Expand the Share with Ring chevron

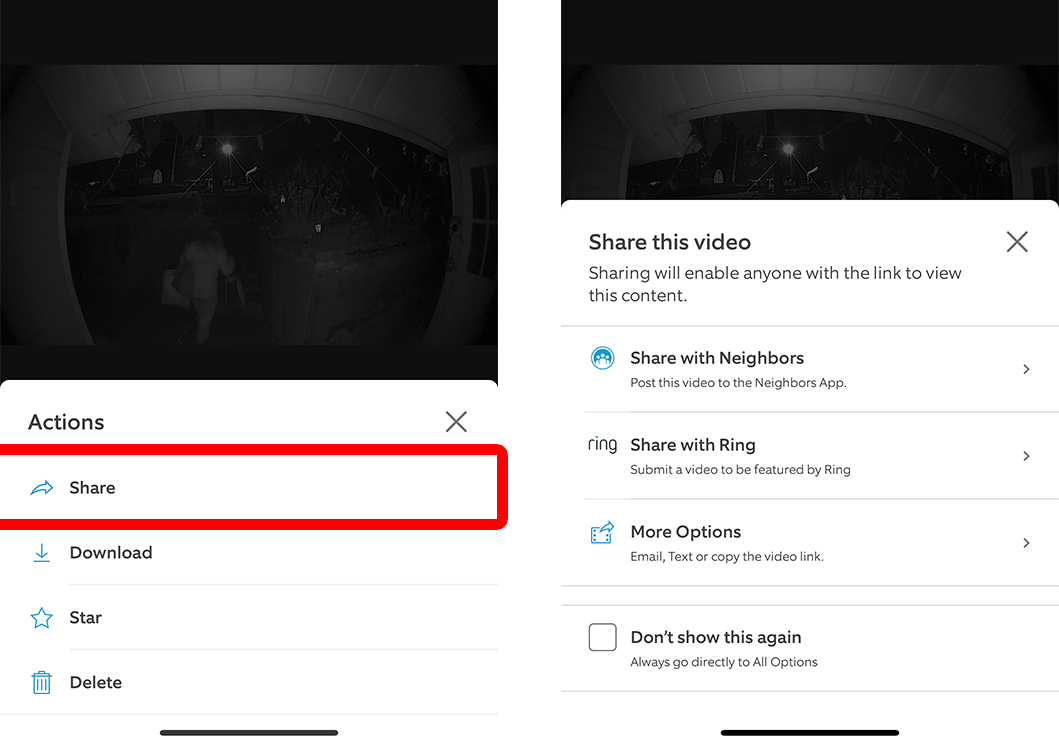coord(1026,456)
